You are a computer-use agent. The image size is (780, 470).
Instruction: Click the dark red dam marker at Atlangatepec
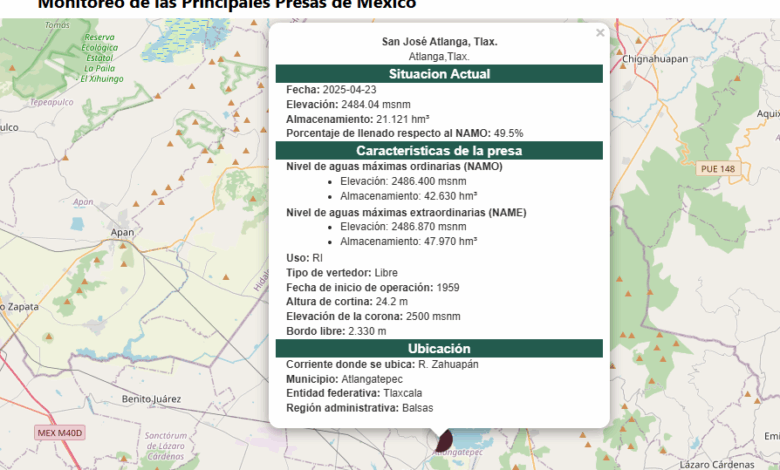pos(441,439)
